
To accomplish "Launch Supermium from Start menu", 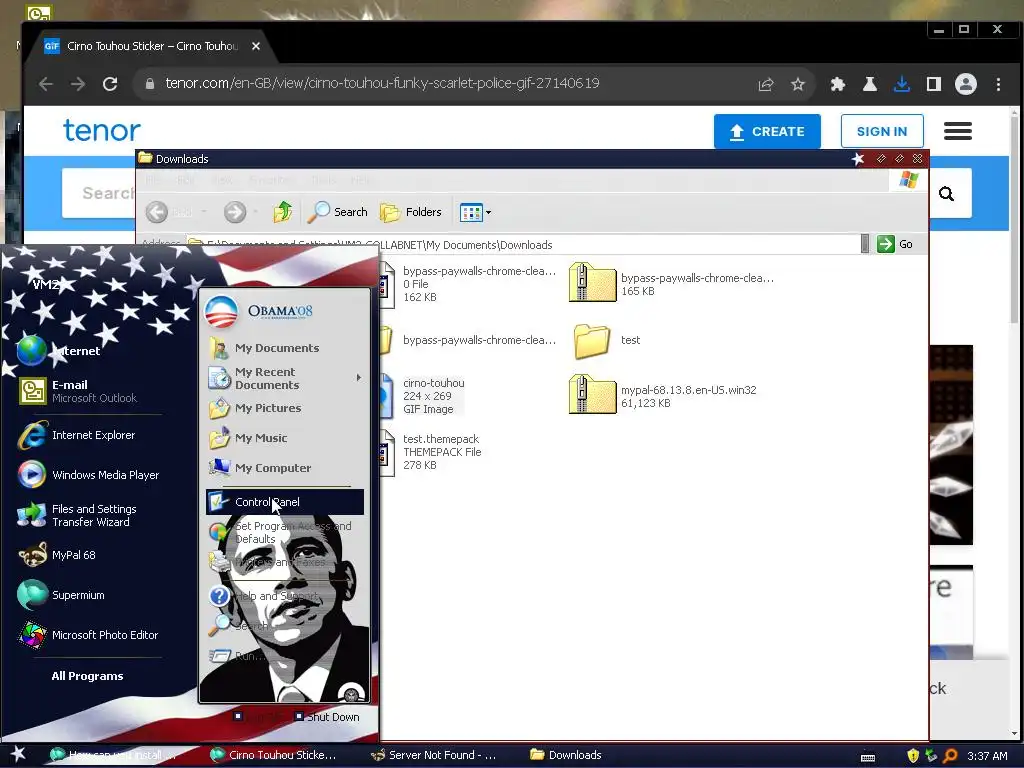I will (61, 595).
